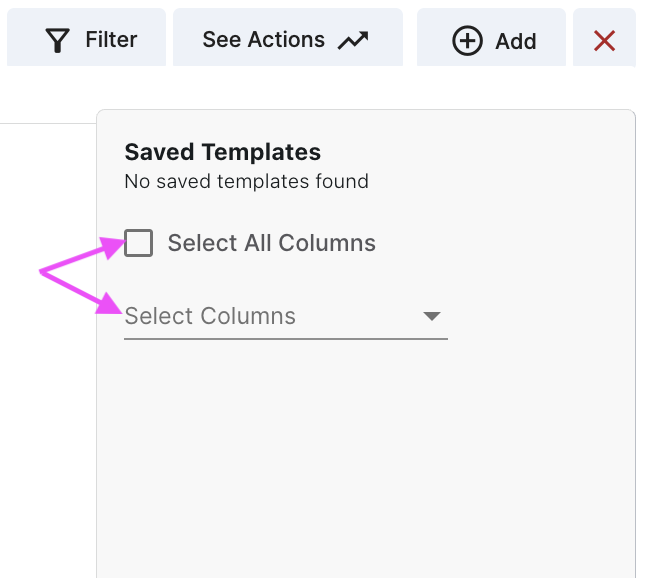Screen dimensions: 646x578
Task: Click the trending arrow icon in See Actions
Action: pyautogui.click(x=353, y=40)
